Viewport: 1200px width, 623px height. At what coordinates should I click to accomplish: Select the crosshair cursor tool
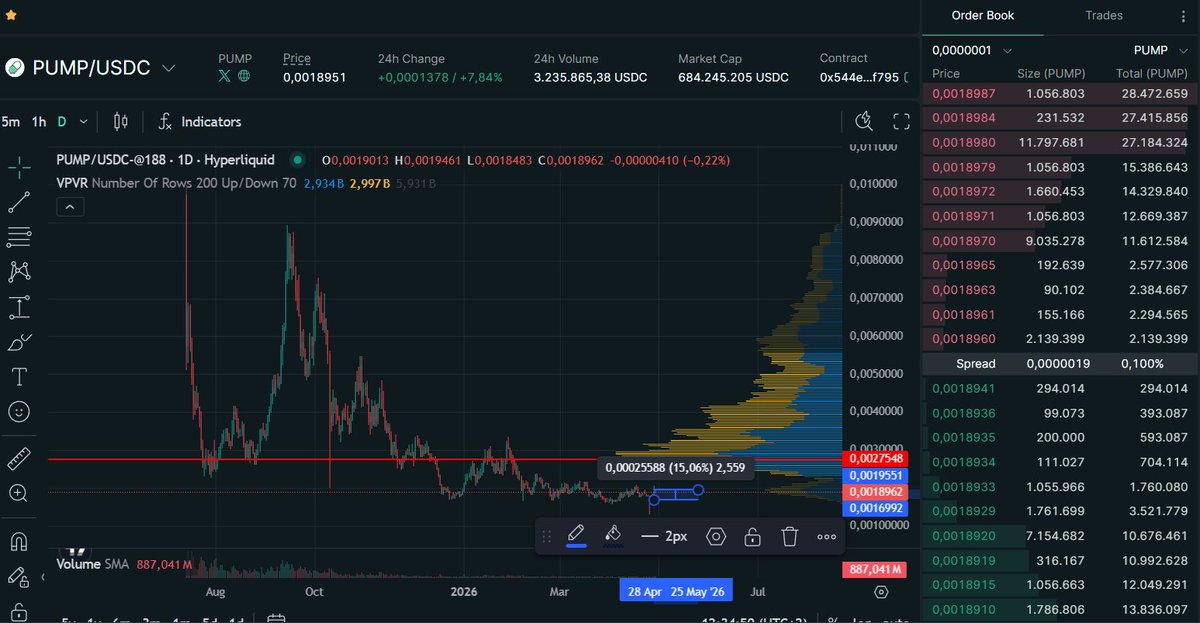(x=19, y=166)
